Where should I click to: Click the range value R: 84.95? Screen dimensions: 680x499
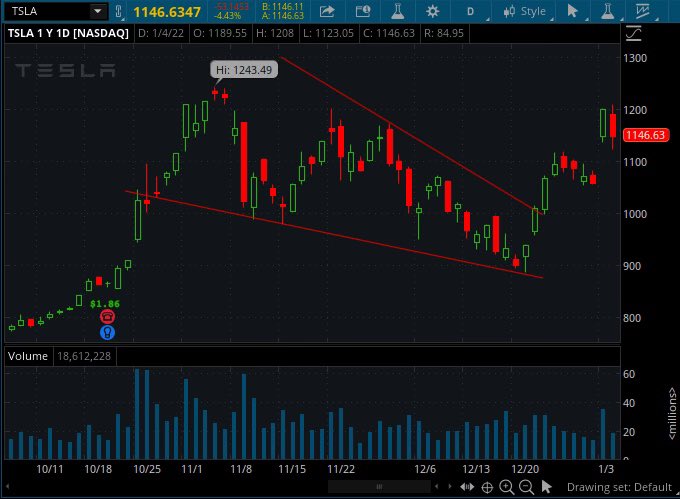(444, 33)
